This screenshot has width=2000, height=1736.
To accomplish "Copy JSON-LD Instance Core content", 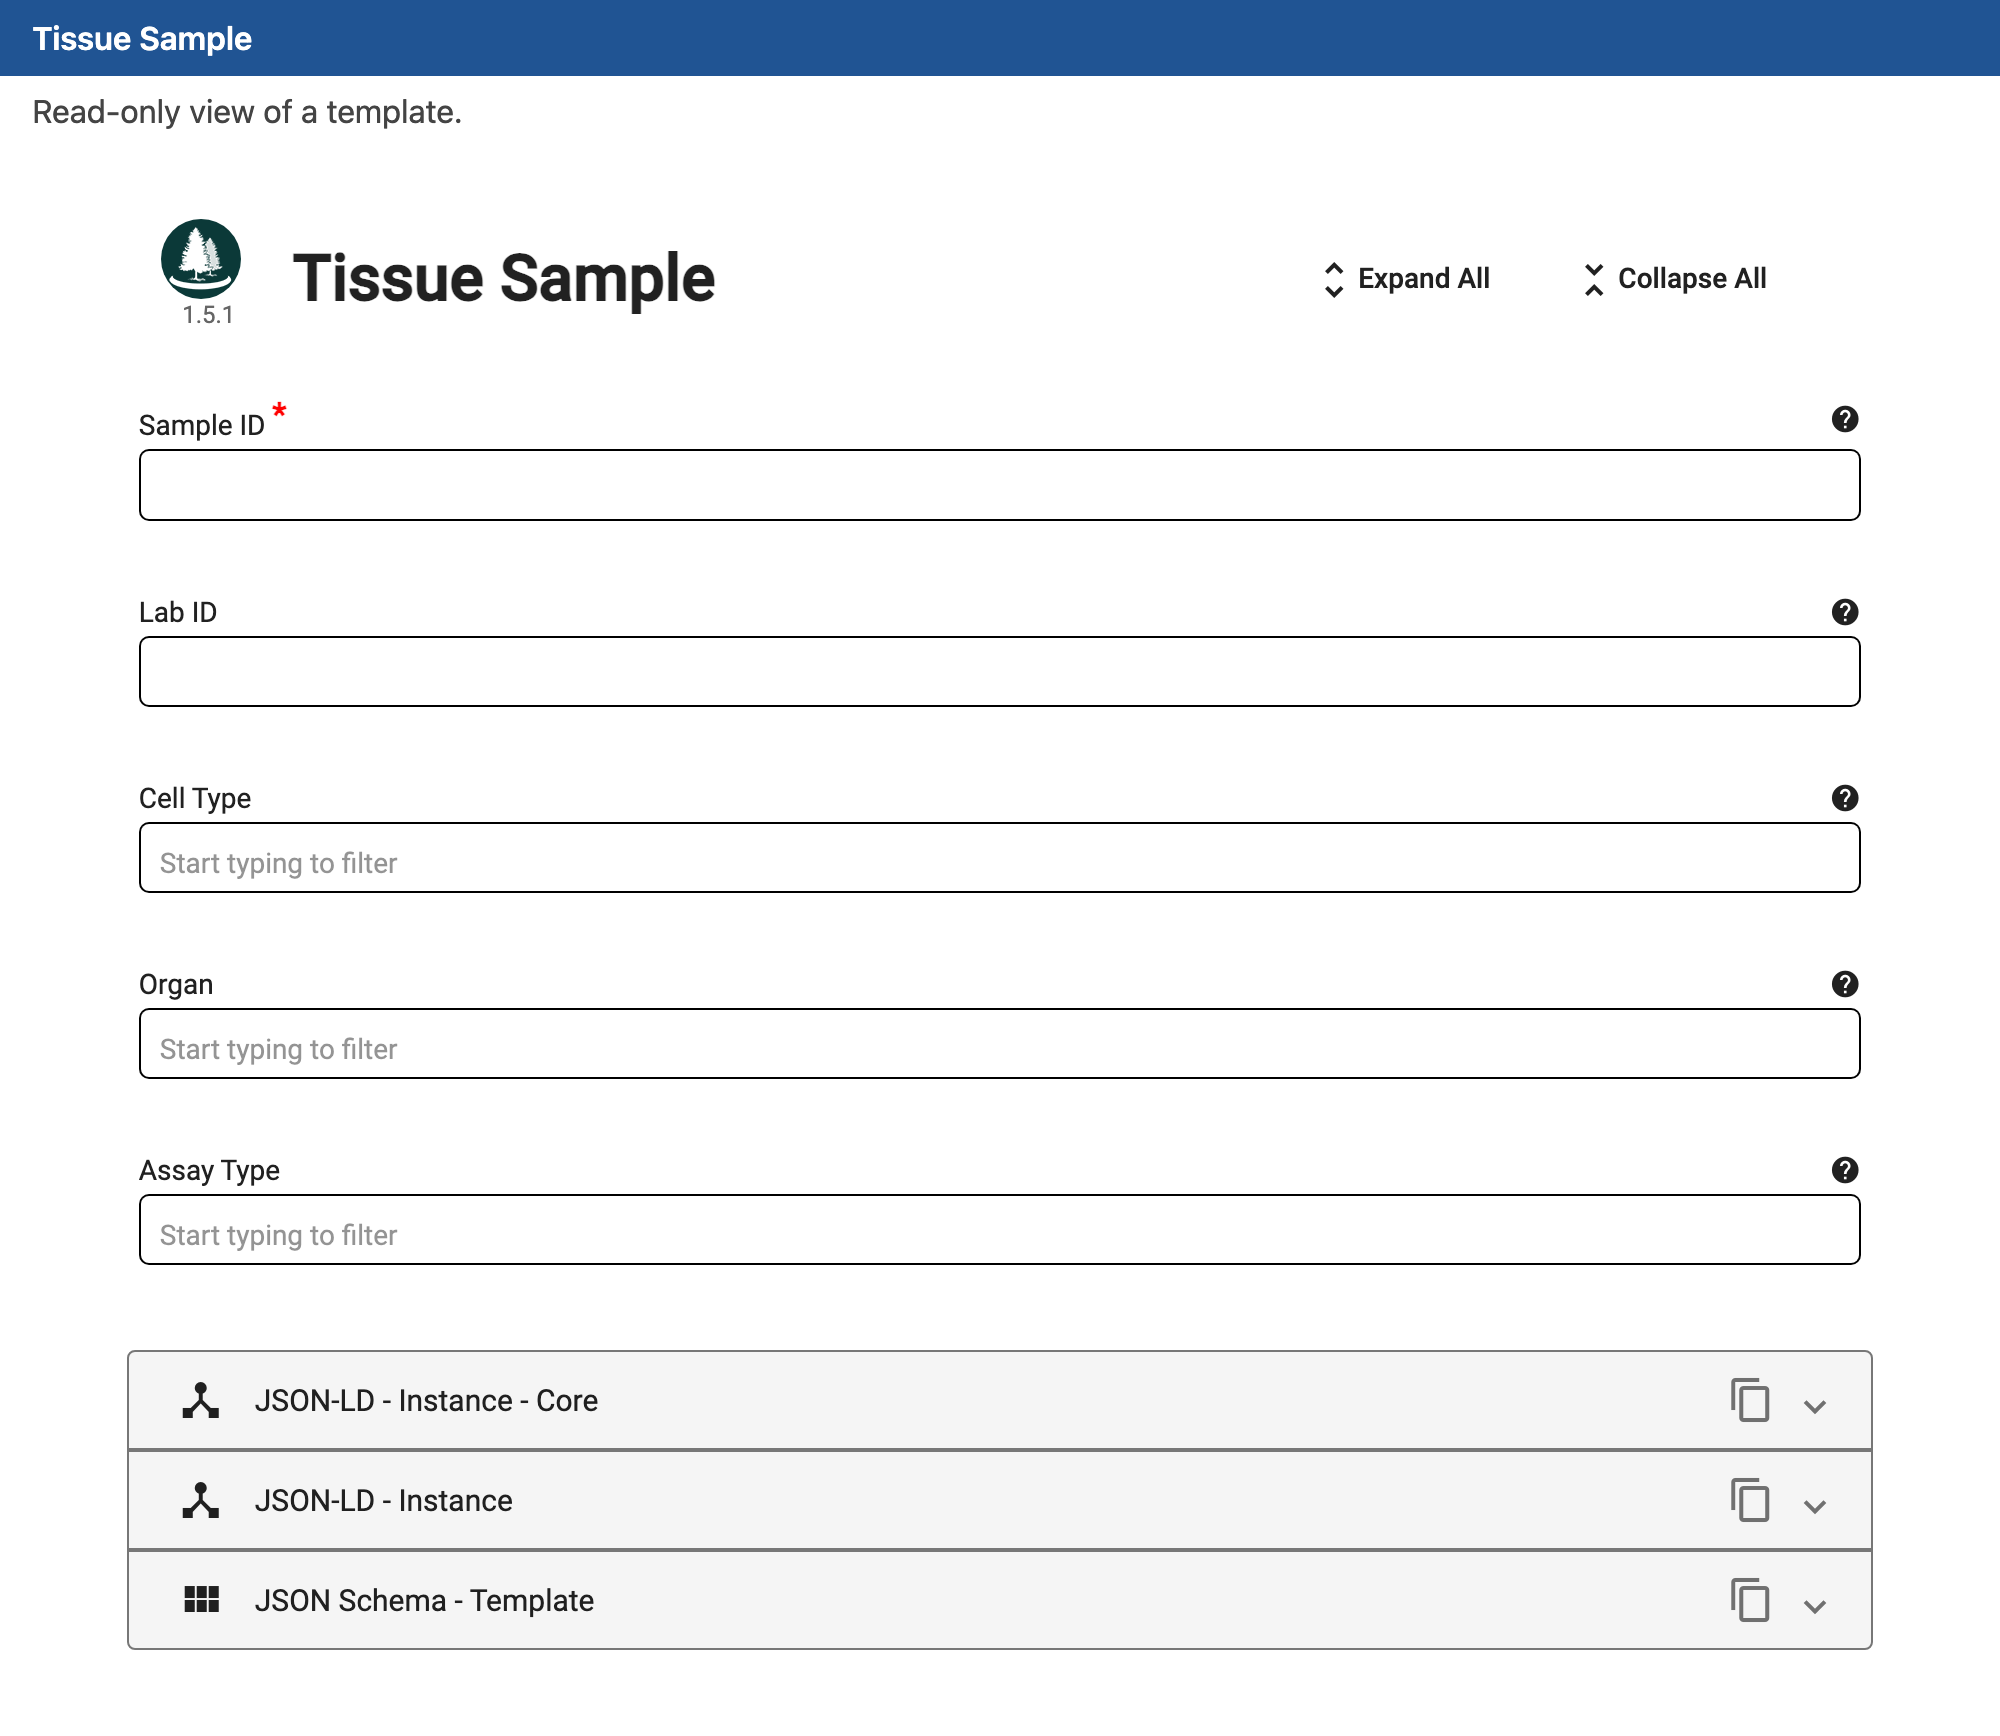I will (1750, 1400).
